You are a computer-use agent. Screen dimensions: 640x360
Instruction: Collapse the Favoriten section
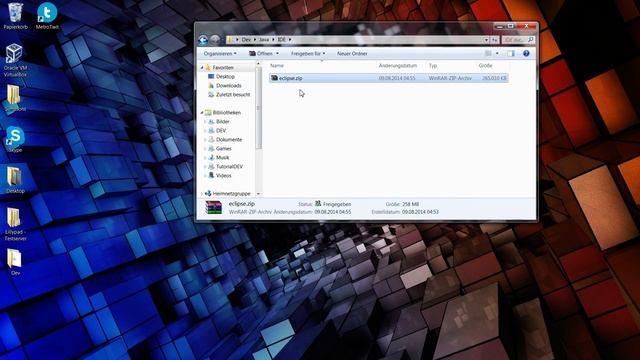coord(202,67)
